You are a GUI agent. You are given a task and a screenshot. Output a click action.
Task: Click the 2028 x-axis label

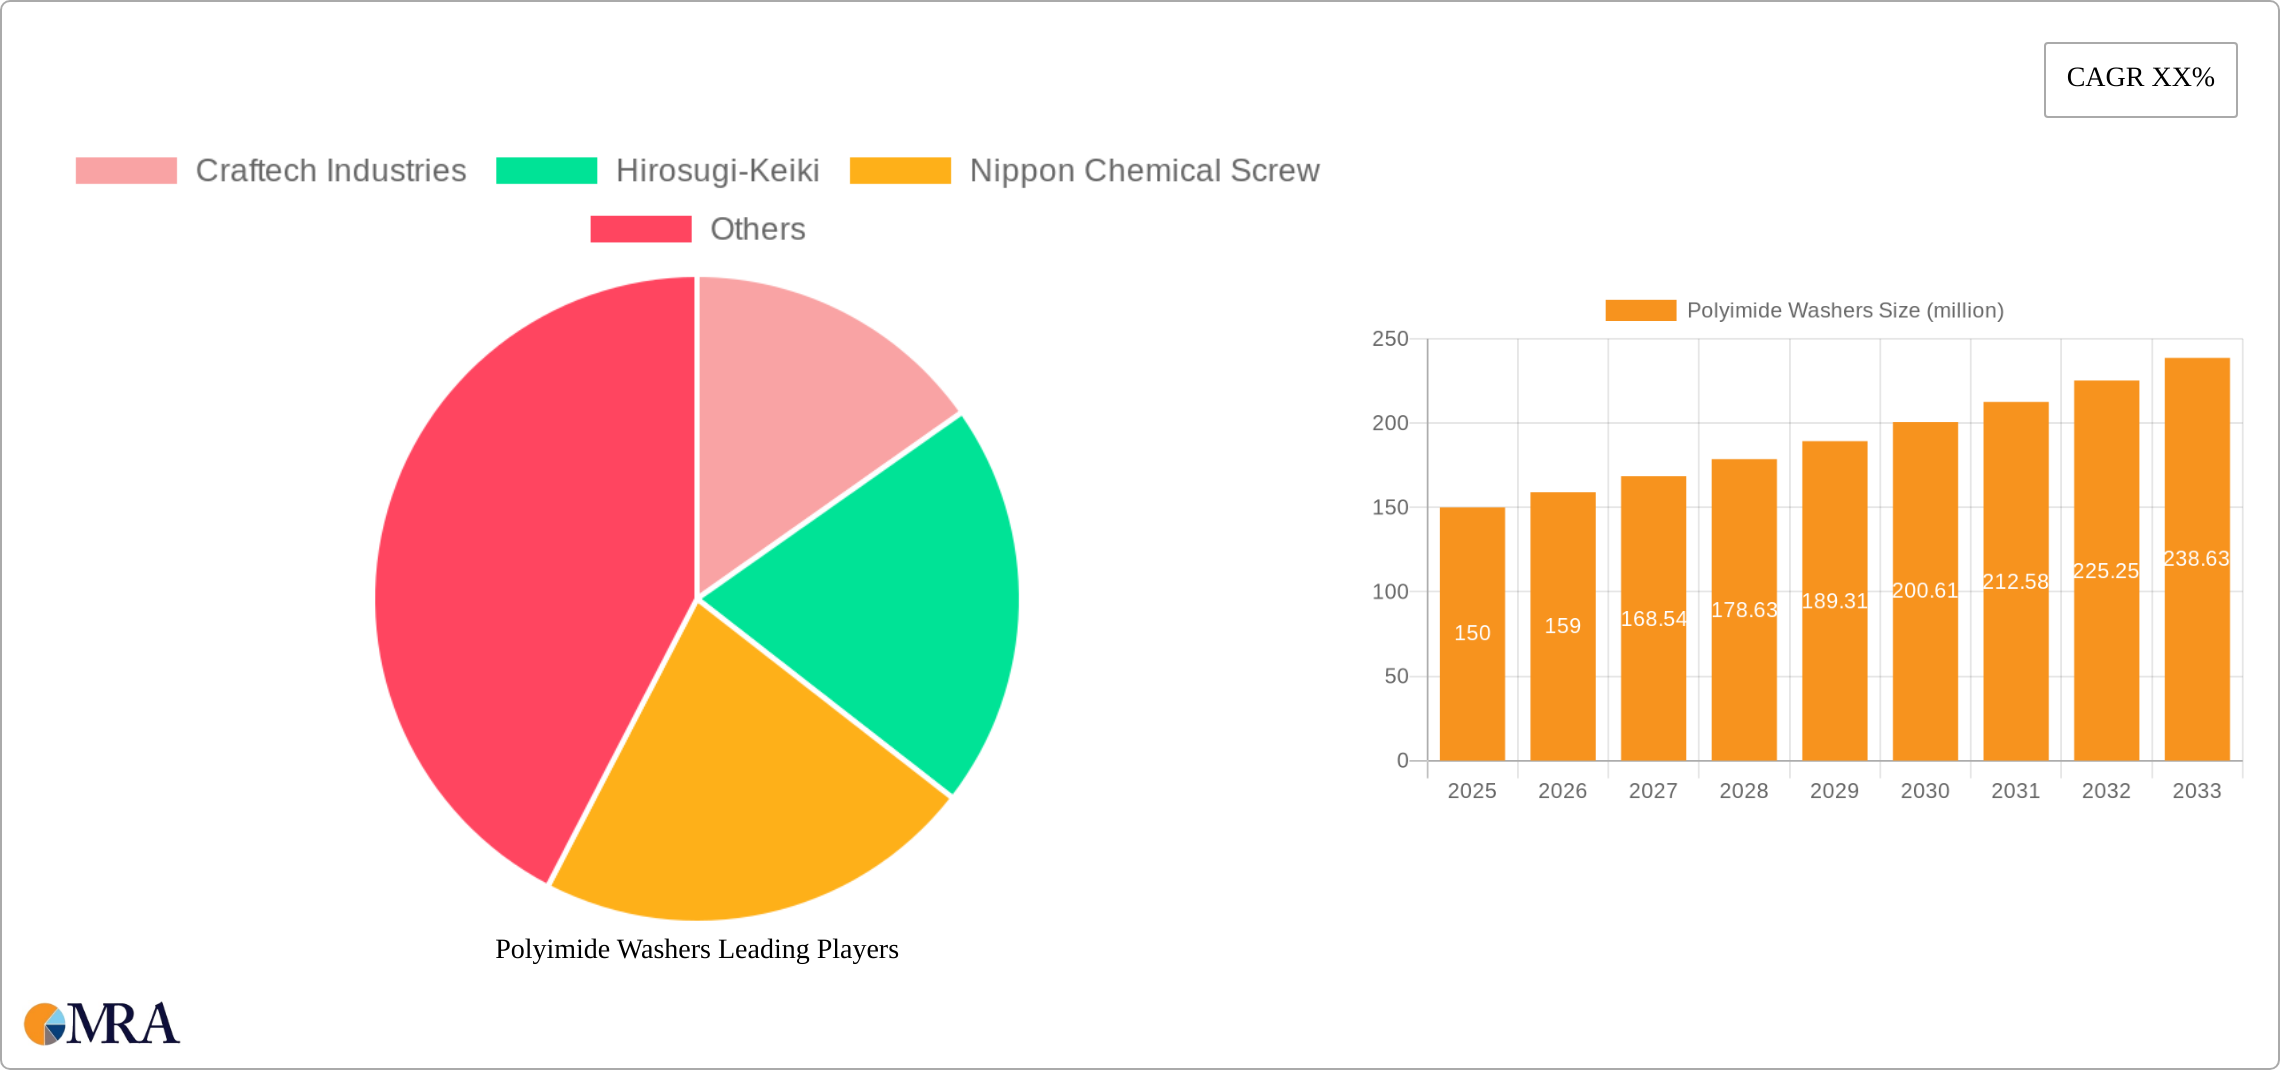1744,791
